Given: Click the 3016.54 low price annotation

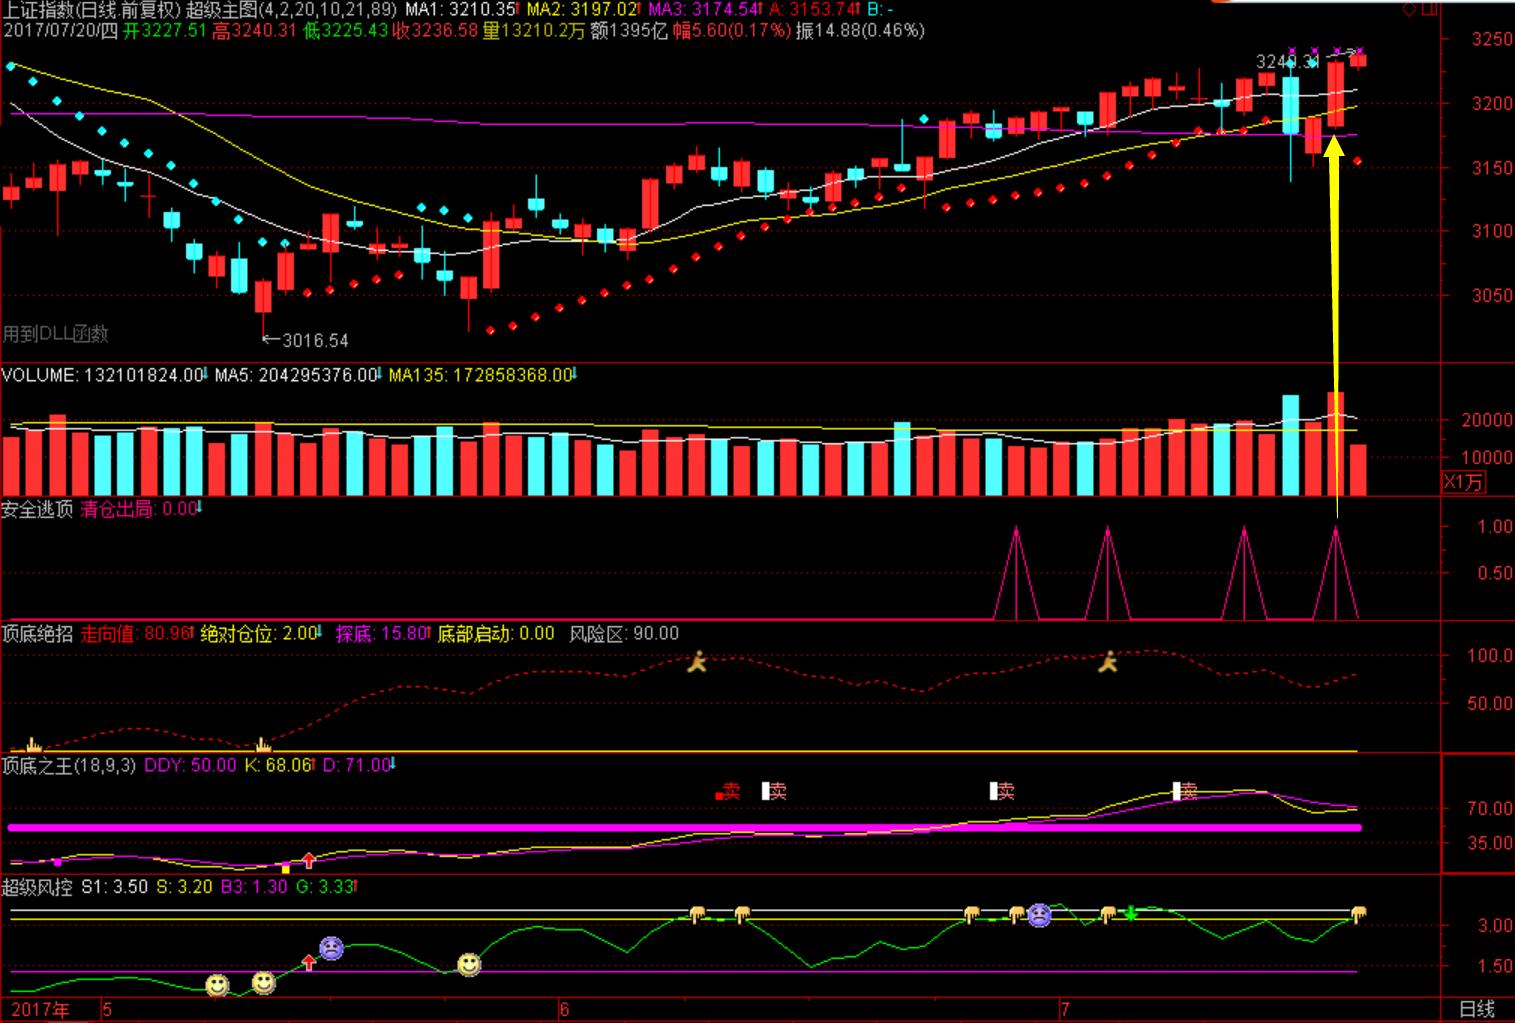Looking at the screenshot, I should coord(315,340).
